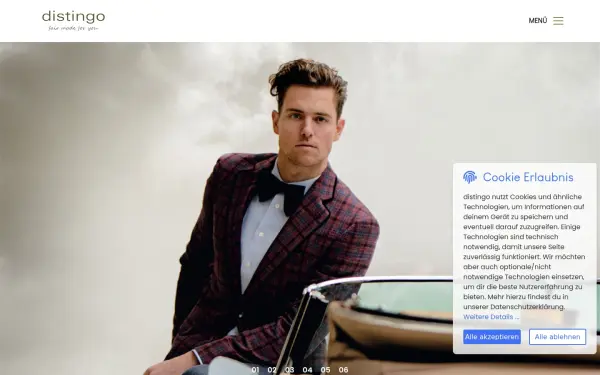Go to slide 01

pyautogui.click(x=255, y=370)
